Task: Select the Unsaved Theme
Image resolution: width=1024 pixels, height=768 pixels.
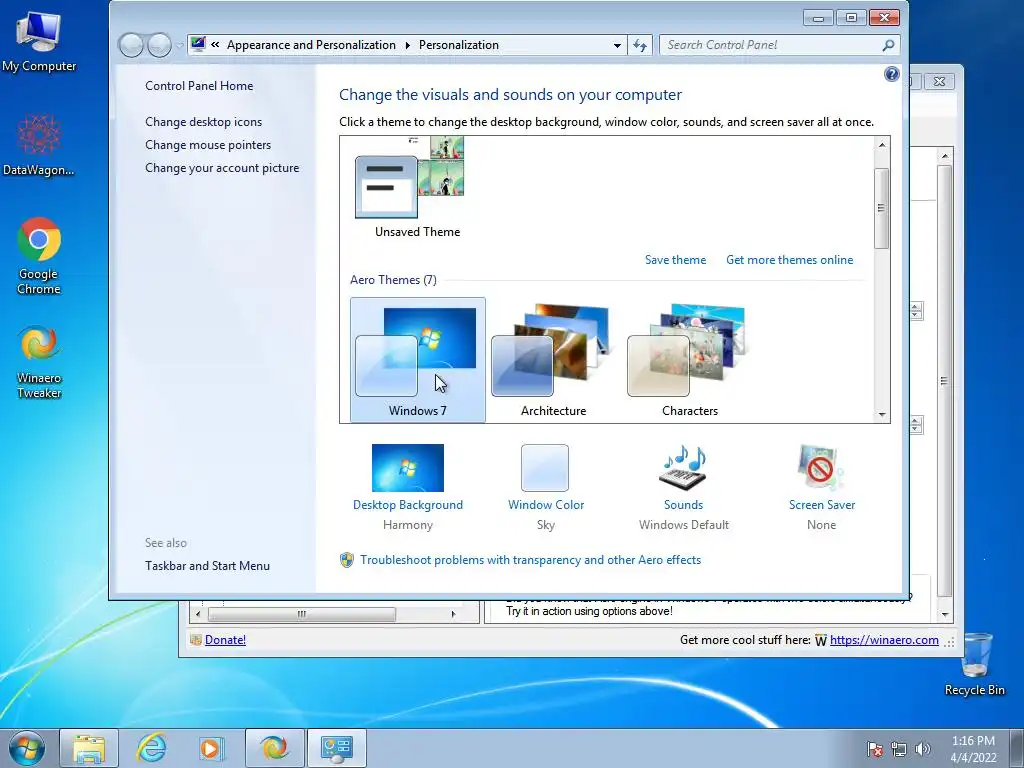Action: [418, 187]
